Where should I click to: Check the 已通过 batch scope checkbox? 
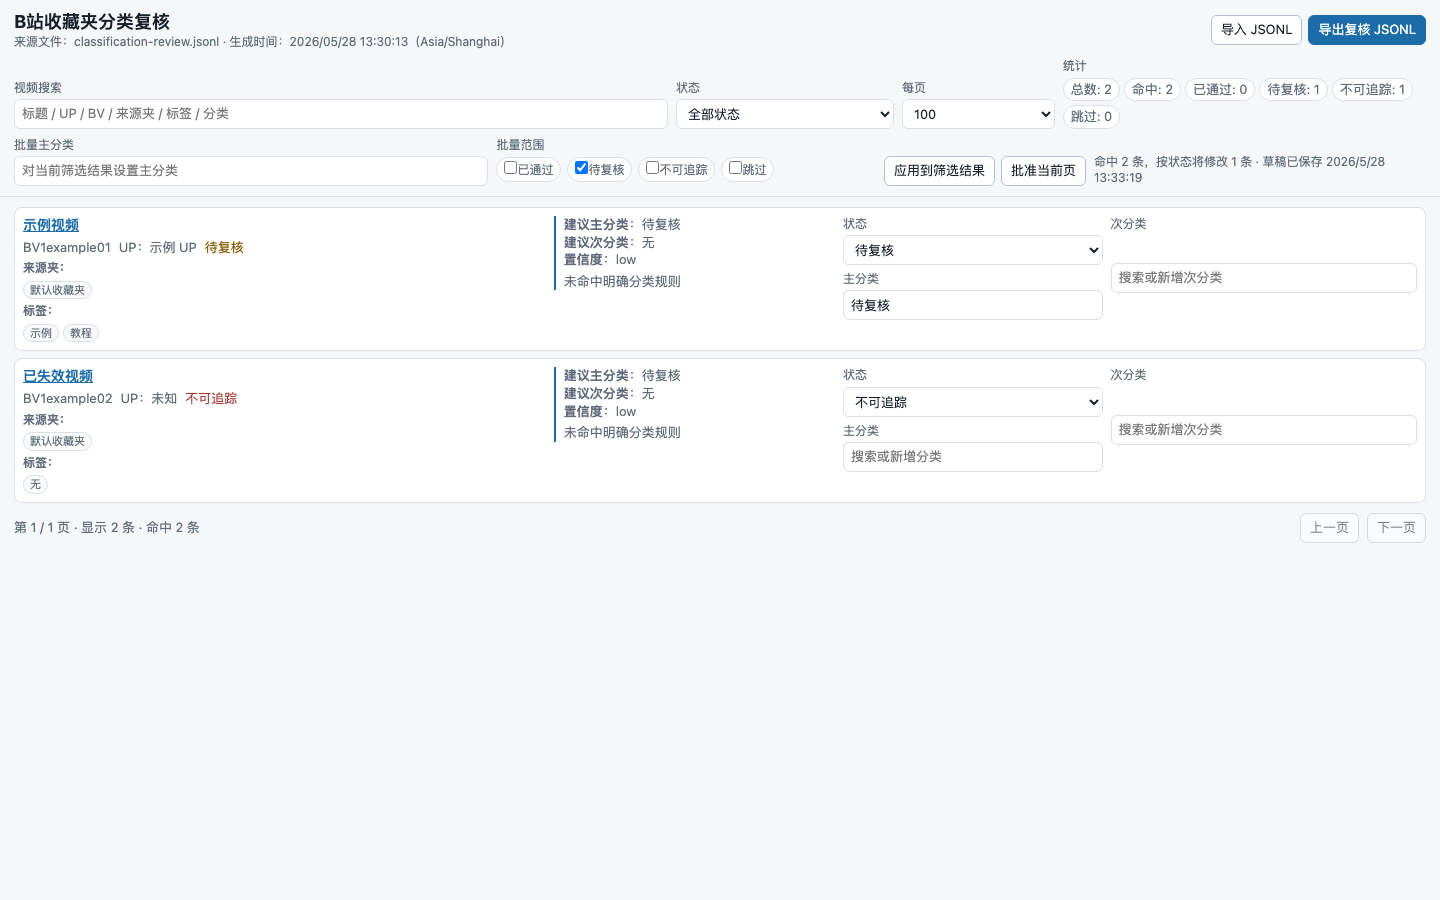(510, 168)
